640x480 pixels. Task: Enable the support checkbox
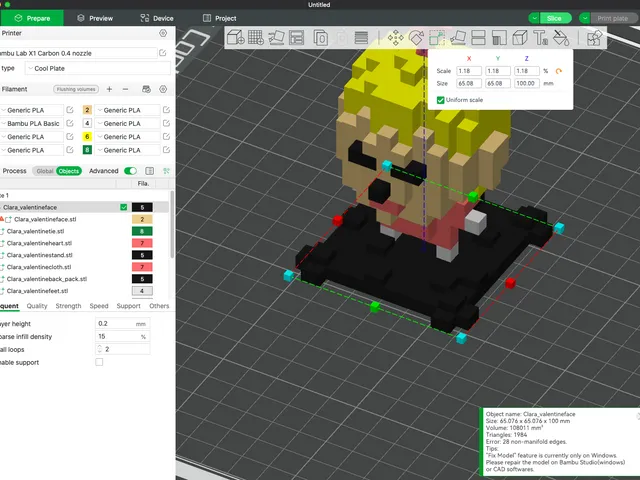[99, 362]
